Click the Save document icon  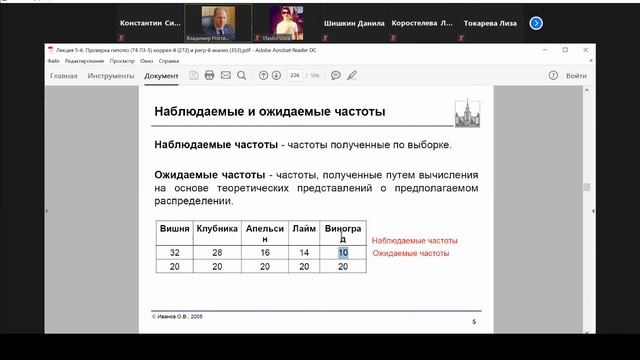193,76
